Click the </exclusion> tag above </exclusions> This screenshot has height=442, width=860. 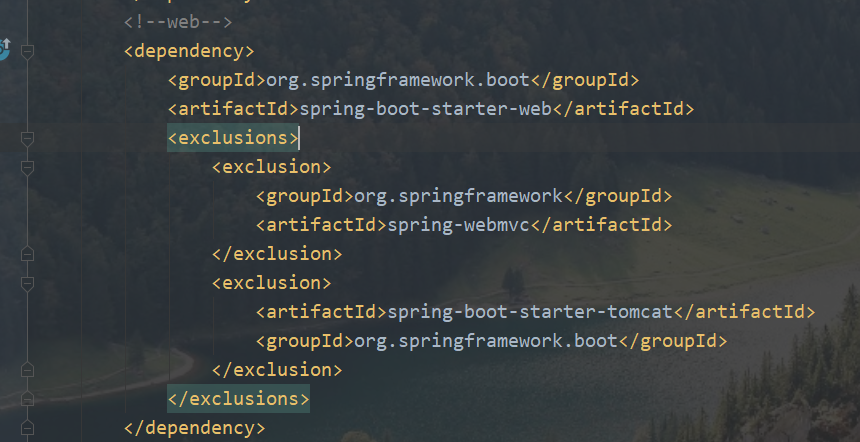pyautogui.click(x=277, y=370)
